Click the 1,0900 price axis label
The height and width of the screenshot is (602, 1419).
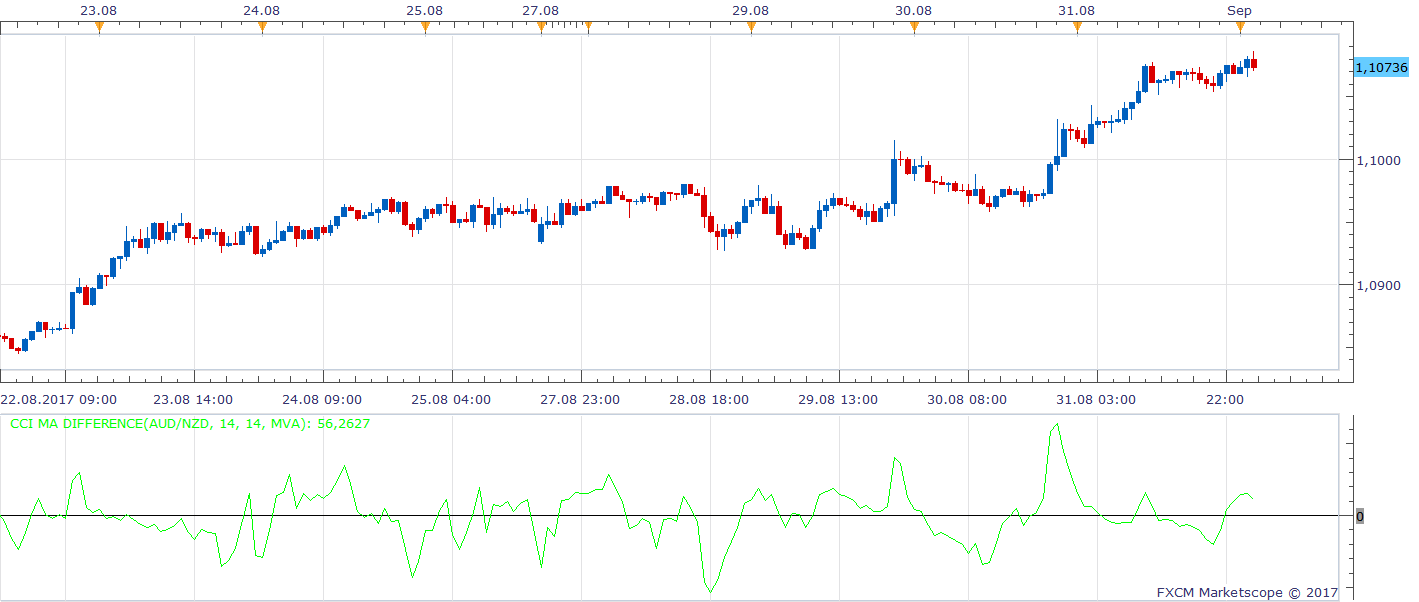(1377, 285)
